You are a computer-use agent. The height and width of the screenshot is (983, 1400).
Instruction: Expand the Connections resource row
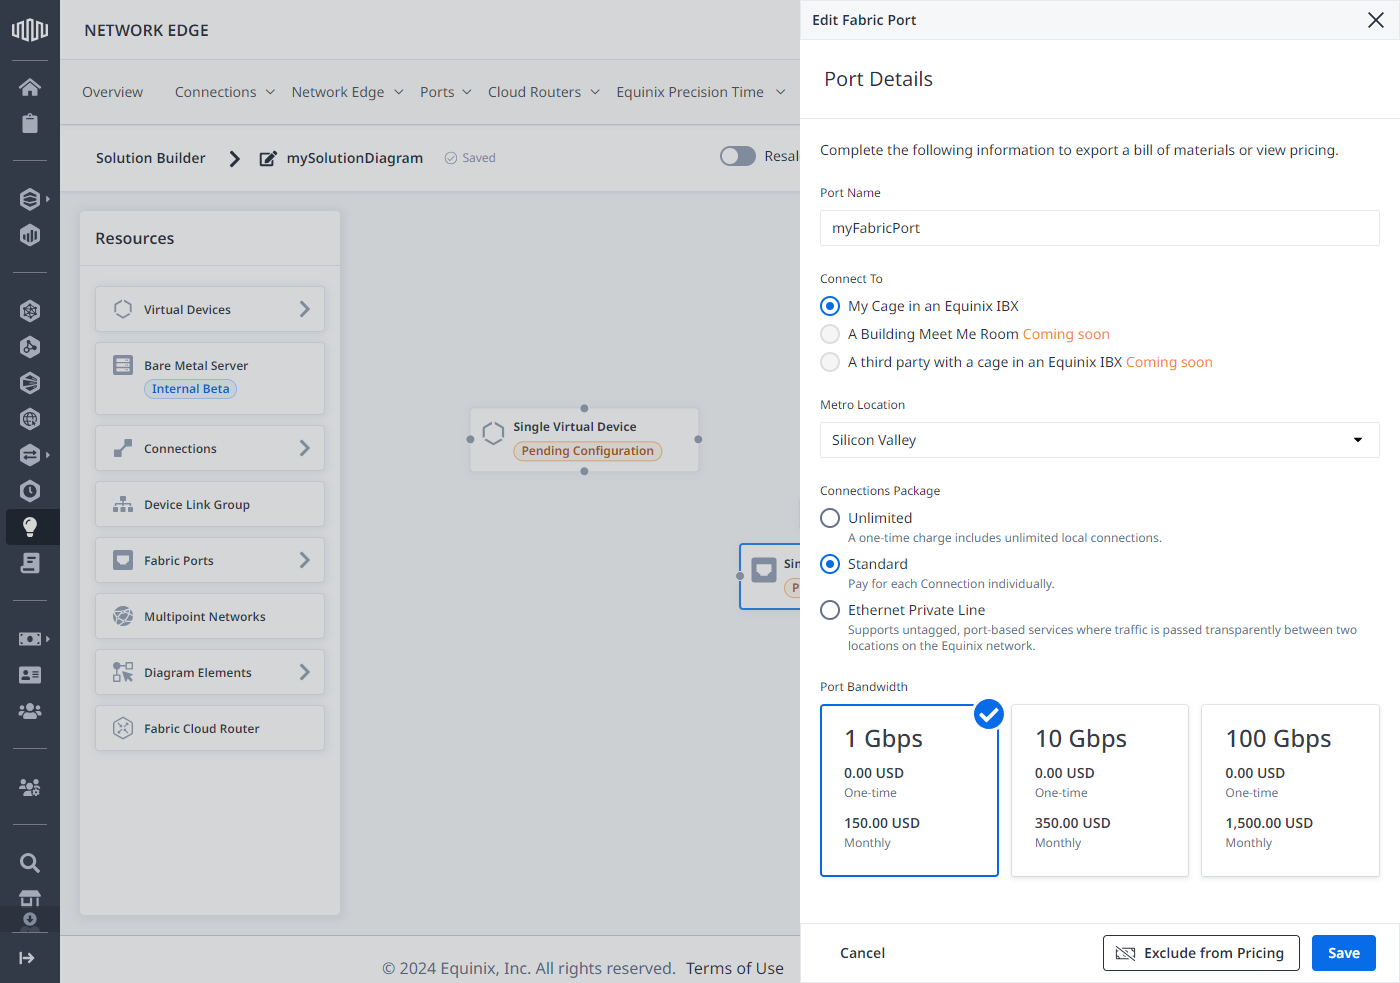[x=210, y=448]
